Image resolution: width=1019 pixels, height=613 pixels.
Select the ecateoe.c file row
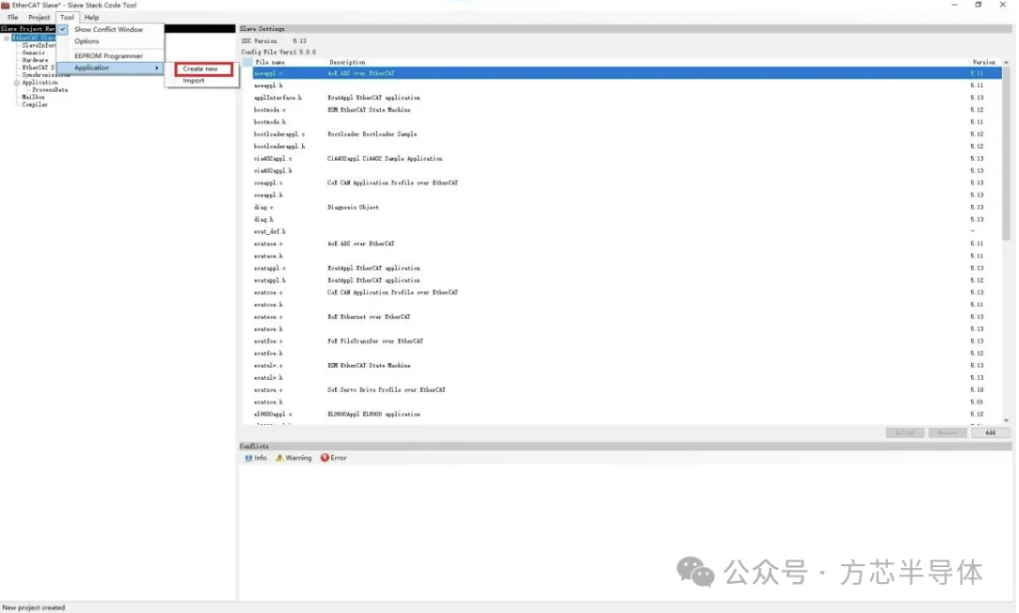tap(627, 317)
